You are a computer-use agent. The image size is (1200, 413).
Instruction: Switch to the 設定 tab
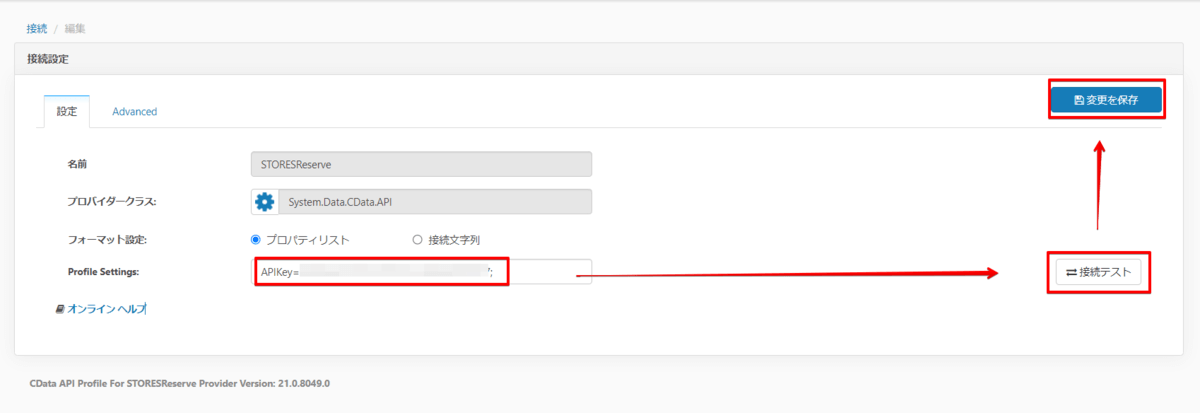click(x=67, y=112)
